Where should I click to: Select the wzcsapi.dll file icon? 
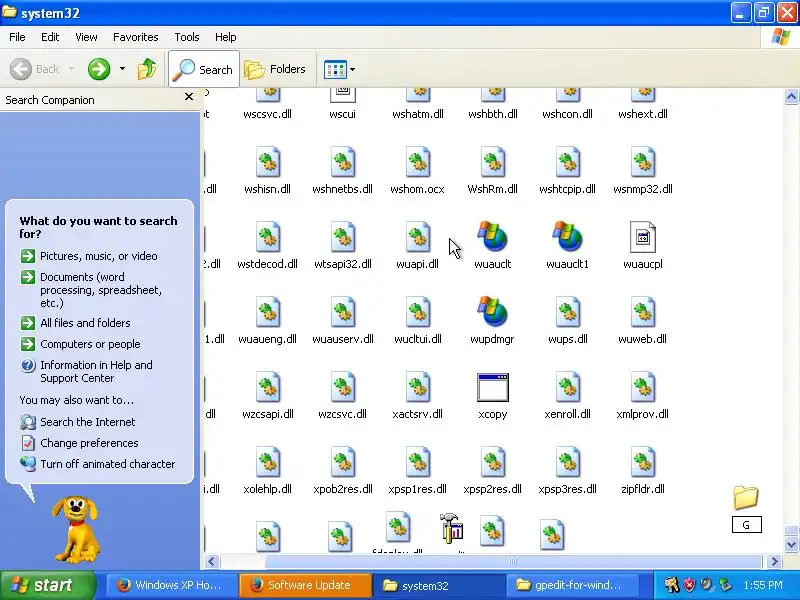pyautogui.click(x=267, y=387)
